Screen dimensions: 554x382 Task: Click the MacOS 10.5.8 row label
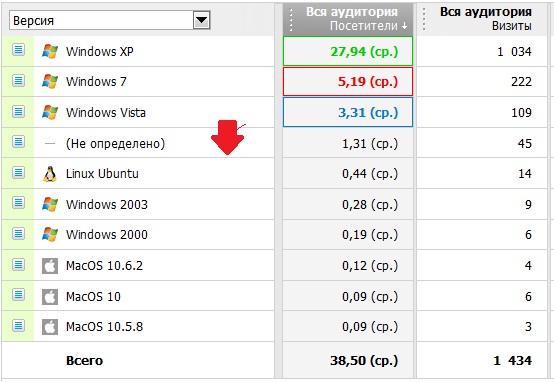click(104, 327)
